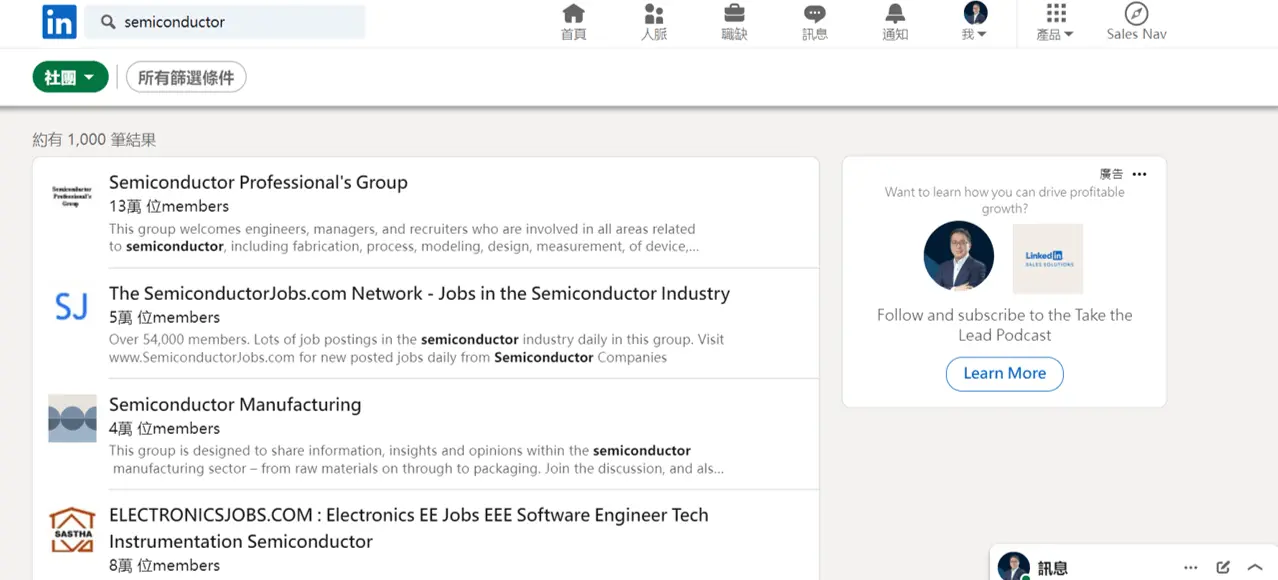
Task: Click '約有 1,000 筆結果' results count
Action: [94, 140]
